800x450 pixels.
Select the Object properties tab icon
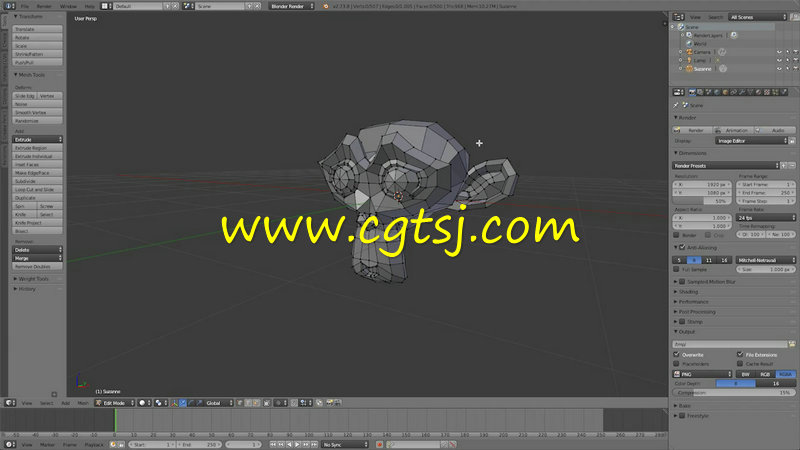[x=725, y=92]
